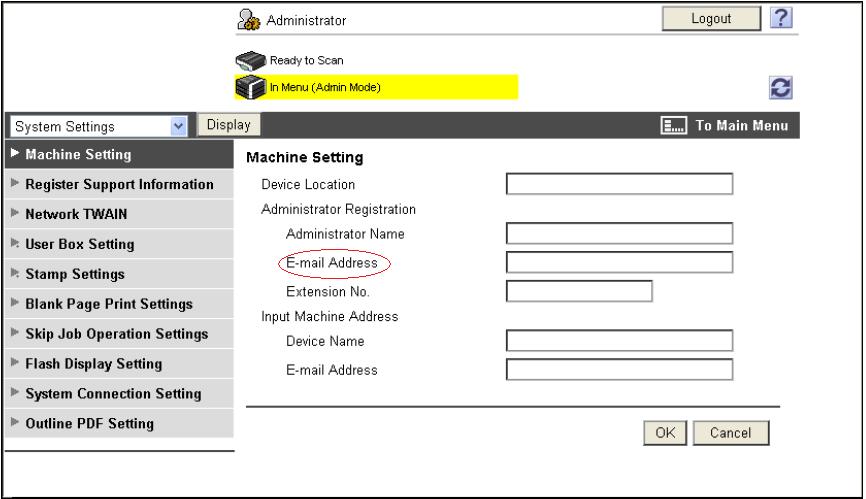This screenshot has height=499, width=866.
Task: Click the printer icon in the yellow status bar
Action: pyautogui.click(x=251, y=87)
